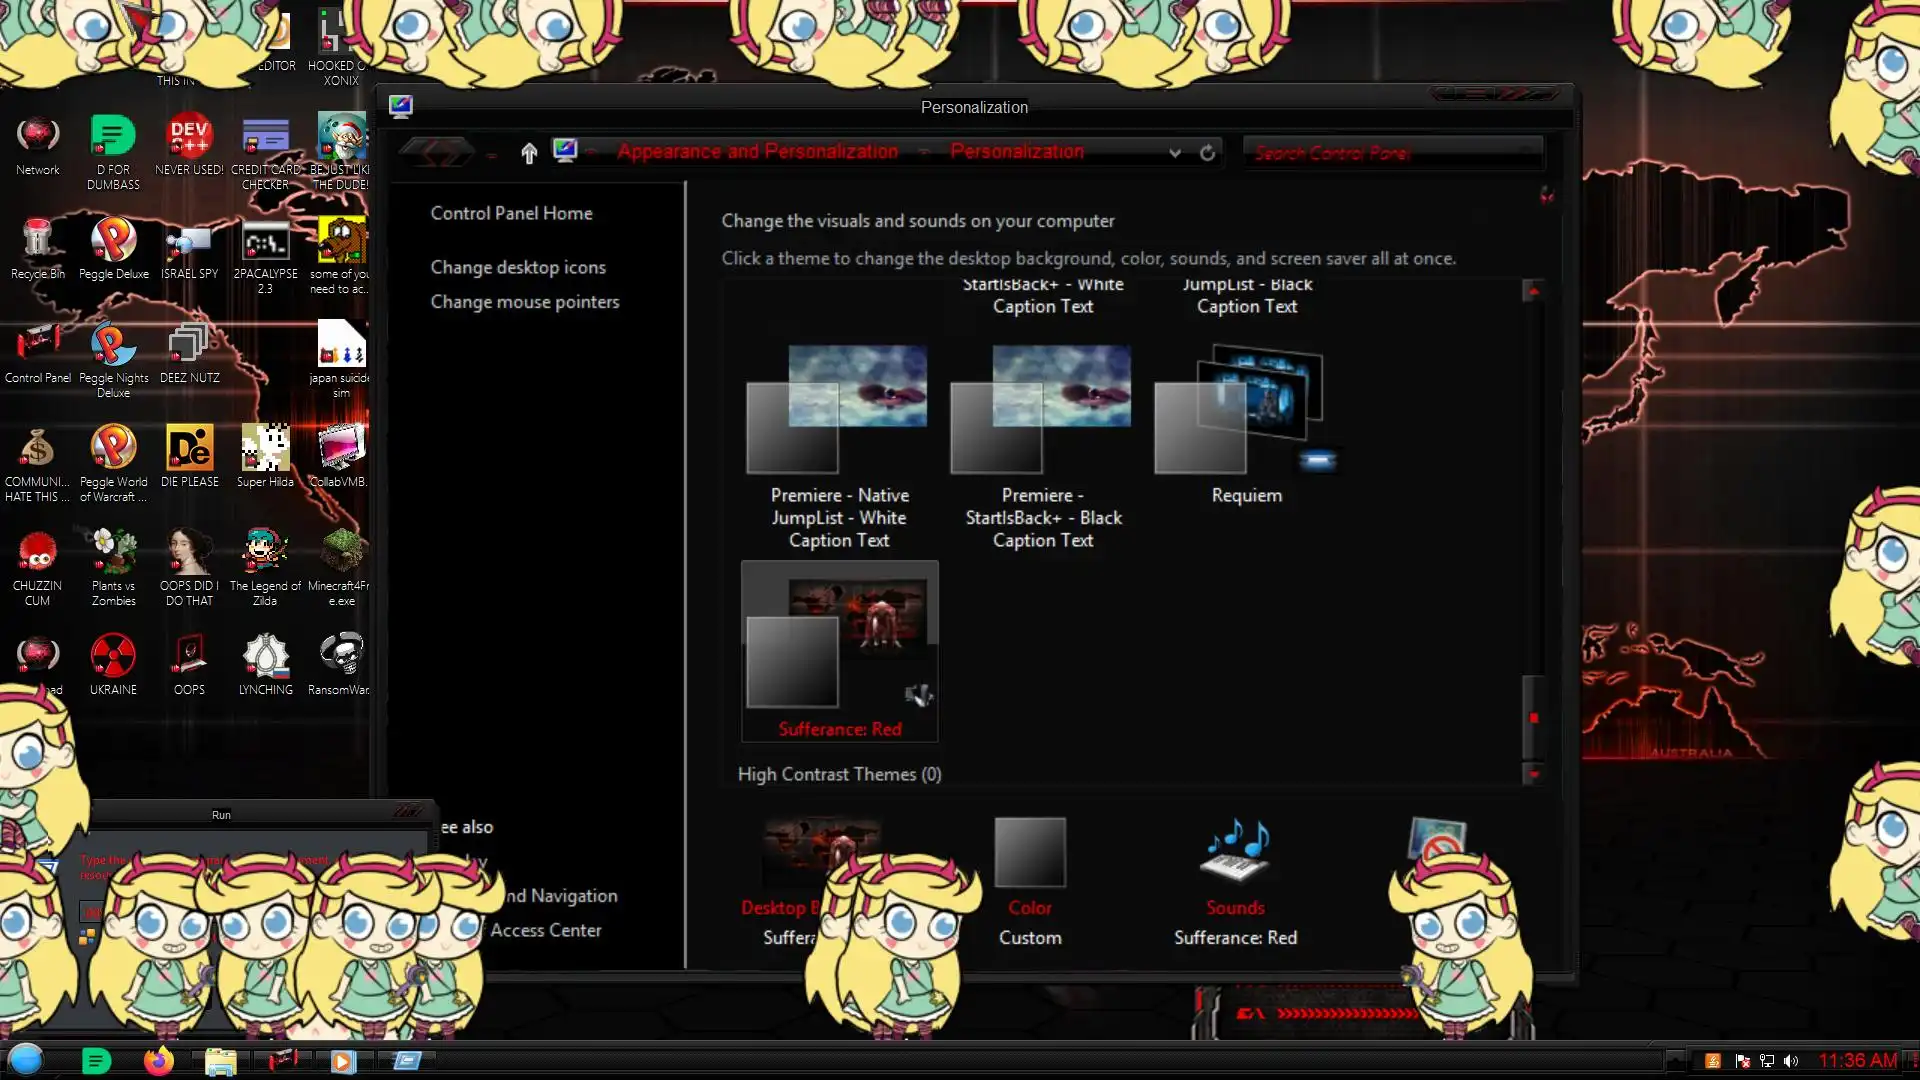The height and width of the screenshot is (1080, 1920).
Task: Select the Requiem theme thumbnail
Action: [1245, 410]
